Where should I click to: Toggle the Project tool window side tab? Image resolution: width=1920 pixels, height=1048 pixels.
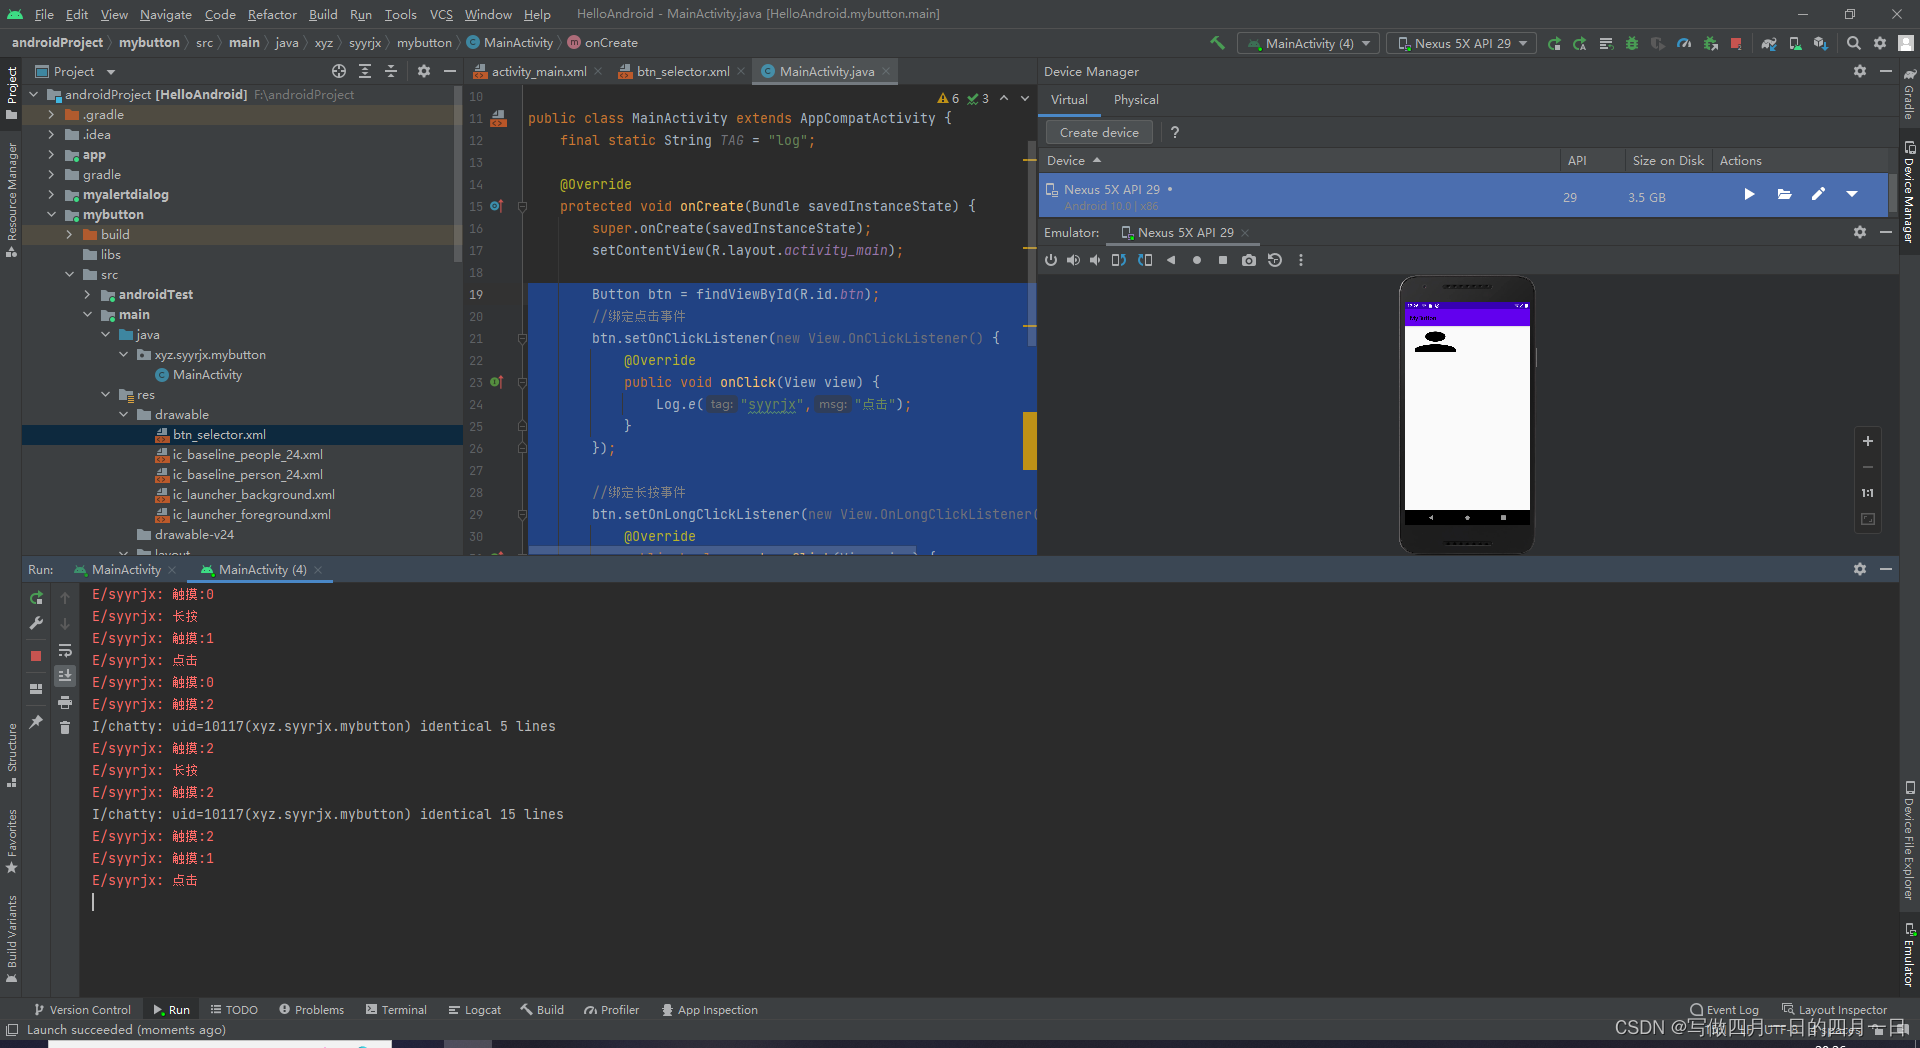(11, 92)
